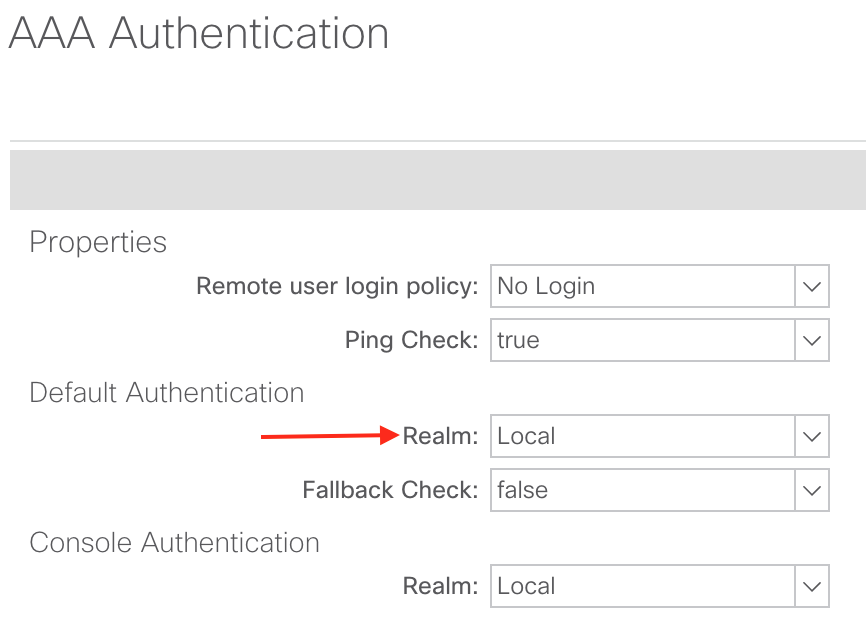Click the 'AAA Authentication' page title

198,34
